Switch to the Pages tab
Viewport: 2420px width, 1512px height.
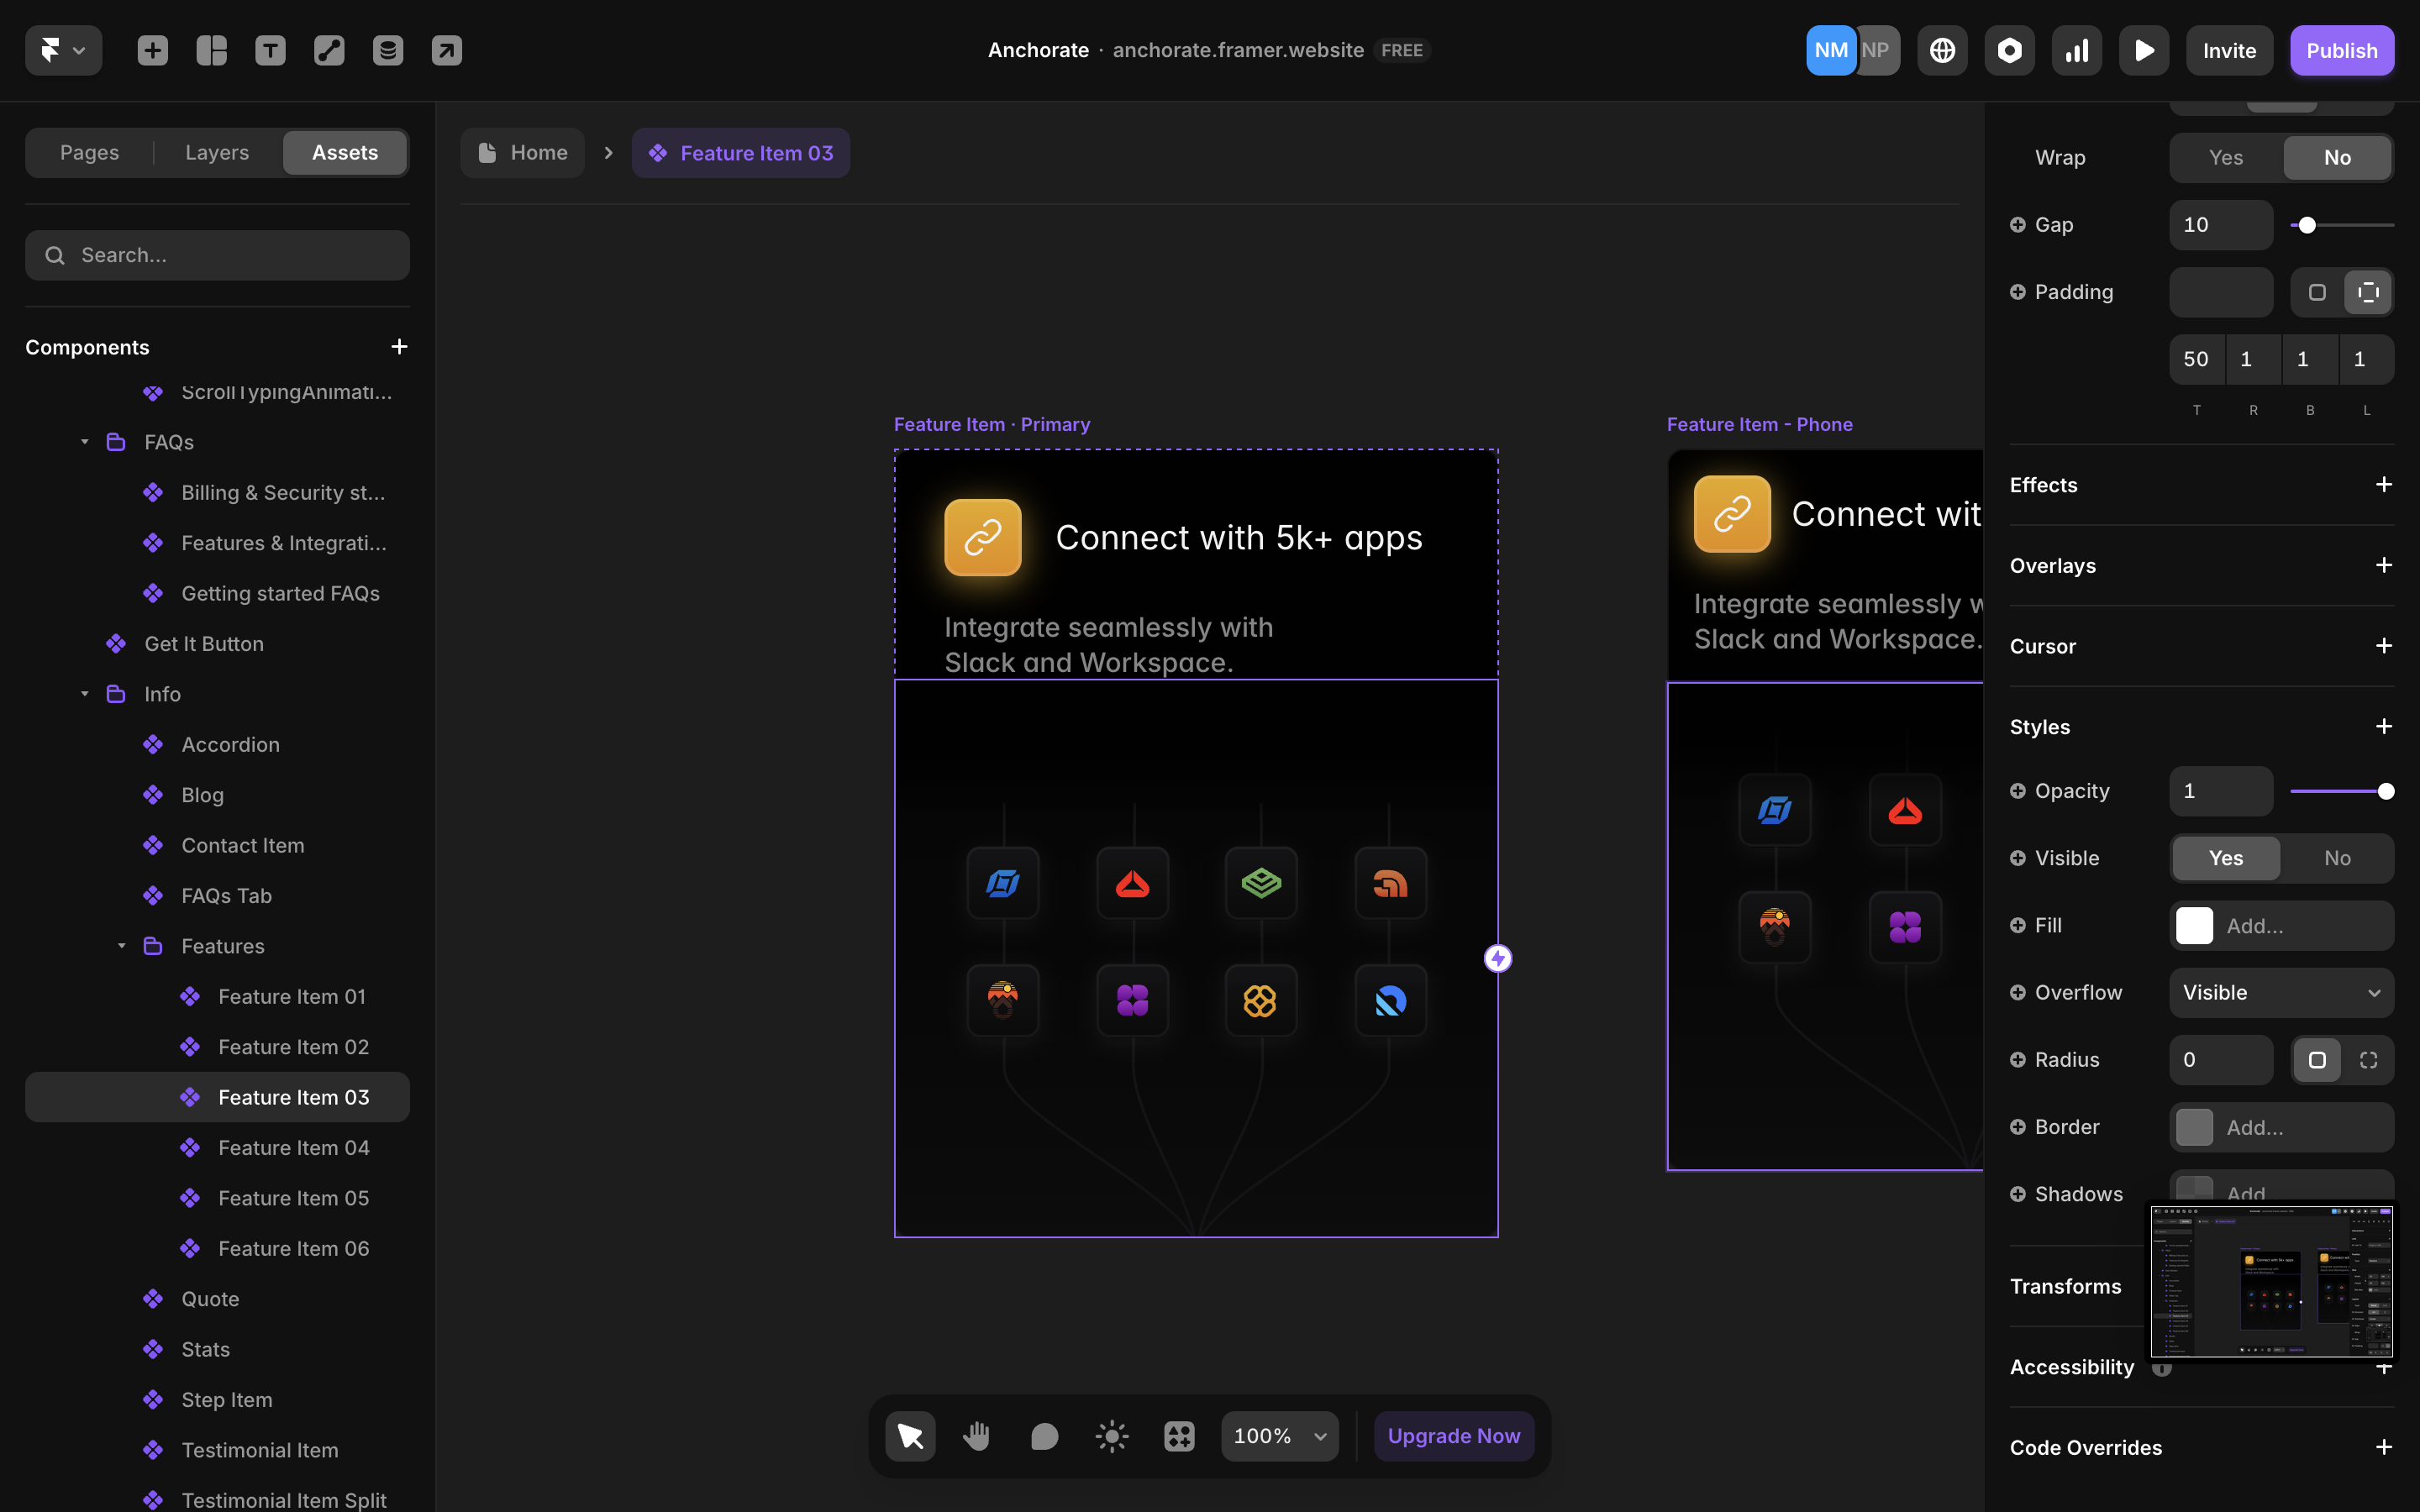(x=89, y=152)
